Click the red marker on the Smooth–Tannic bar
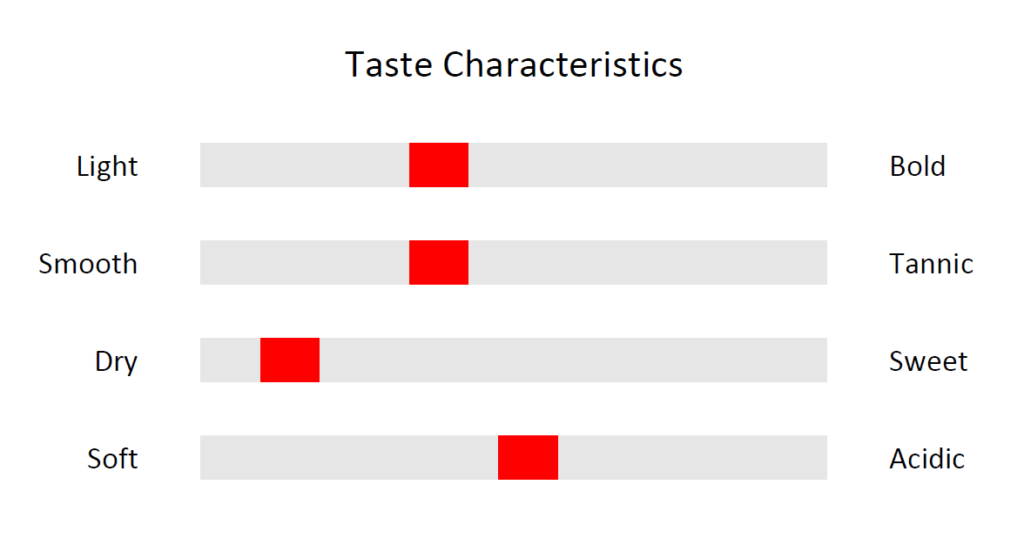The width and height of the screenshot is (1024, 552). coord(439,262)
